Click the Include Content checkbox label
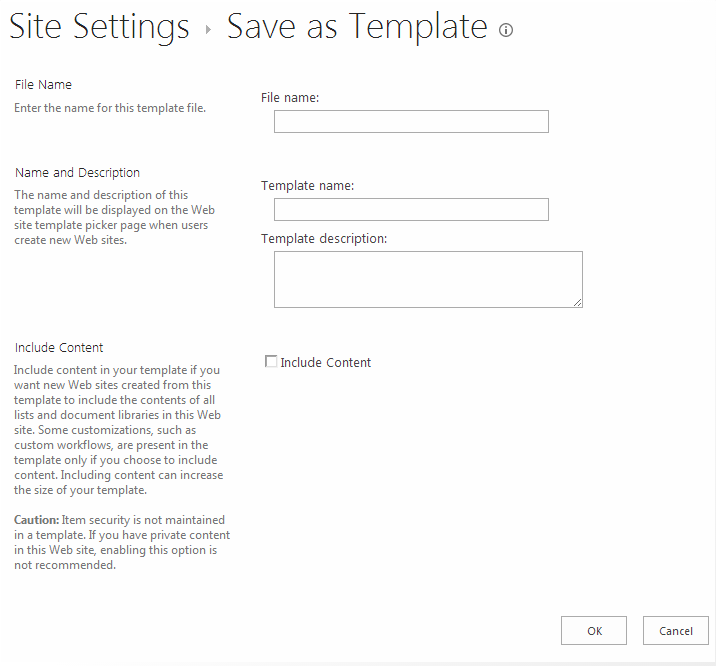Screen dimensions: 716x666 [x=326, y=363]
